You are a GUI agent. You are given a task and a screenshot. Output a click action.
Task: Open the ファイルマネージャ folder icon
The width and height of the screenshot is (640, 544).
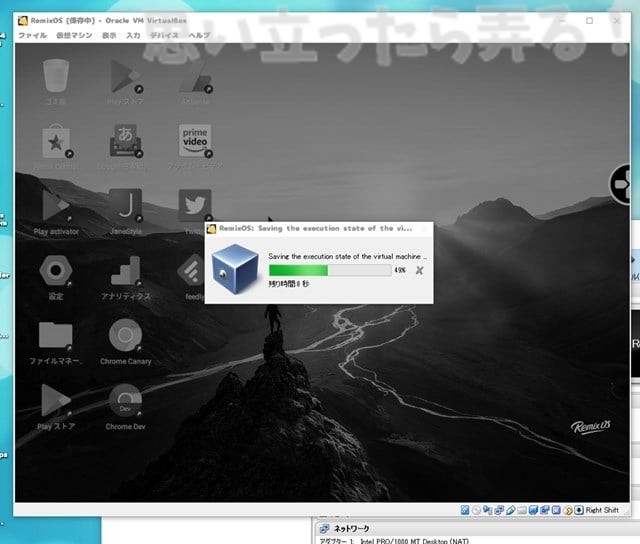click(x=56, y=335)
